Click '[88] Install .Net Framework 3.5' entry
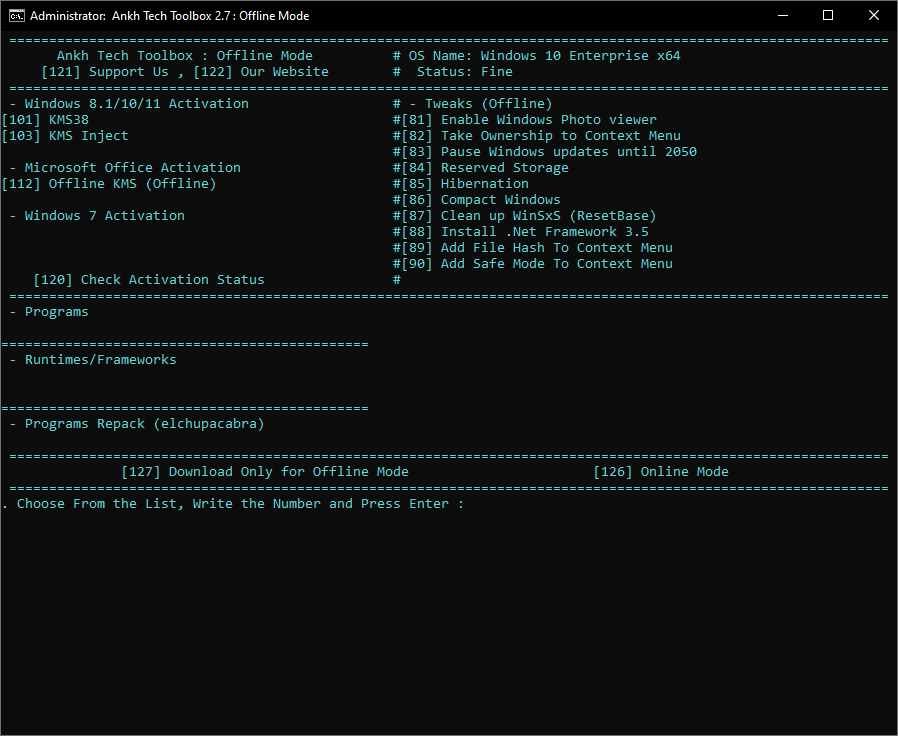 [x=525, y=232]
